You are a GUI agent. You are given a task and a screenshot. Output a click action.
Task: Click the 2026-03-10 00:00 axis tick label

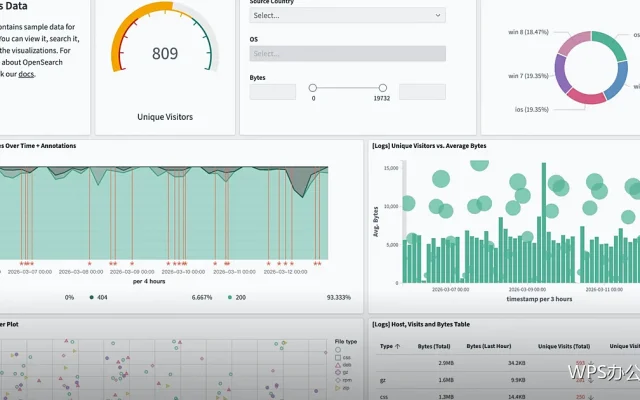coord(183,271)
